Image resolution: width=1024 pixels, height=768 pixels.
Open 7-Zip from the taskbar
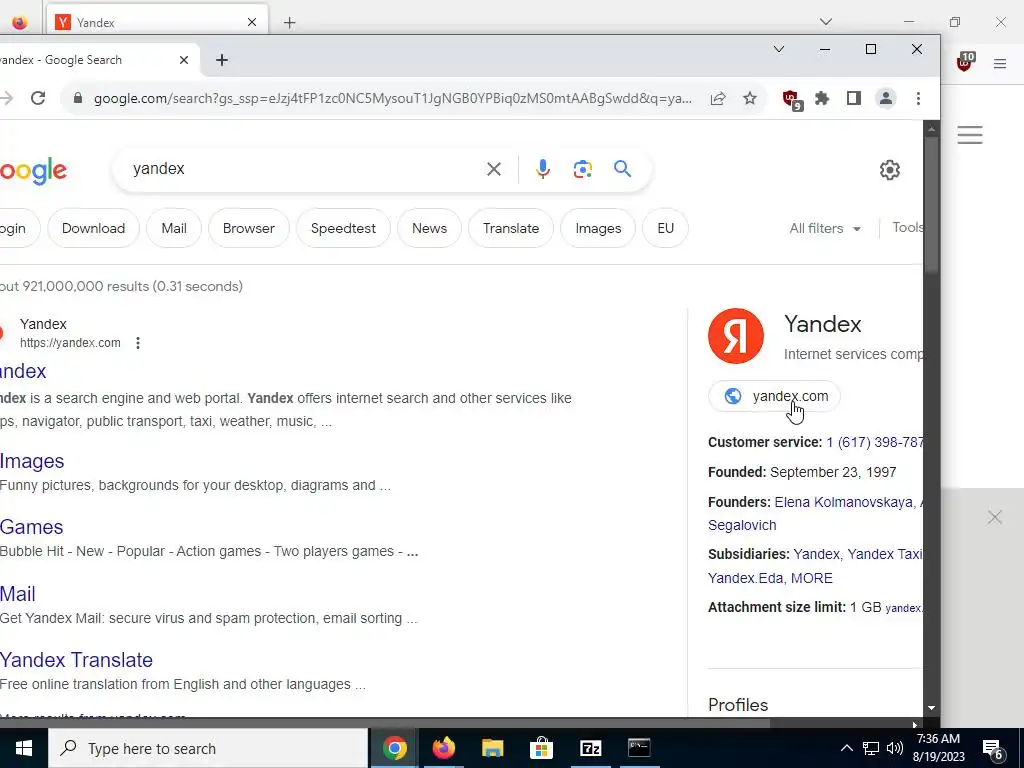(x=590, y=748)
